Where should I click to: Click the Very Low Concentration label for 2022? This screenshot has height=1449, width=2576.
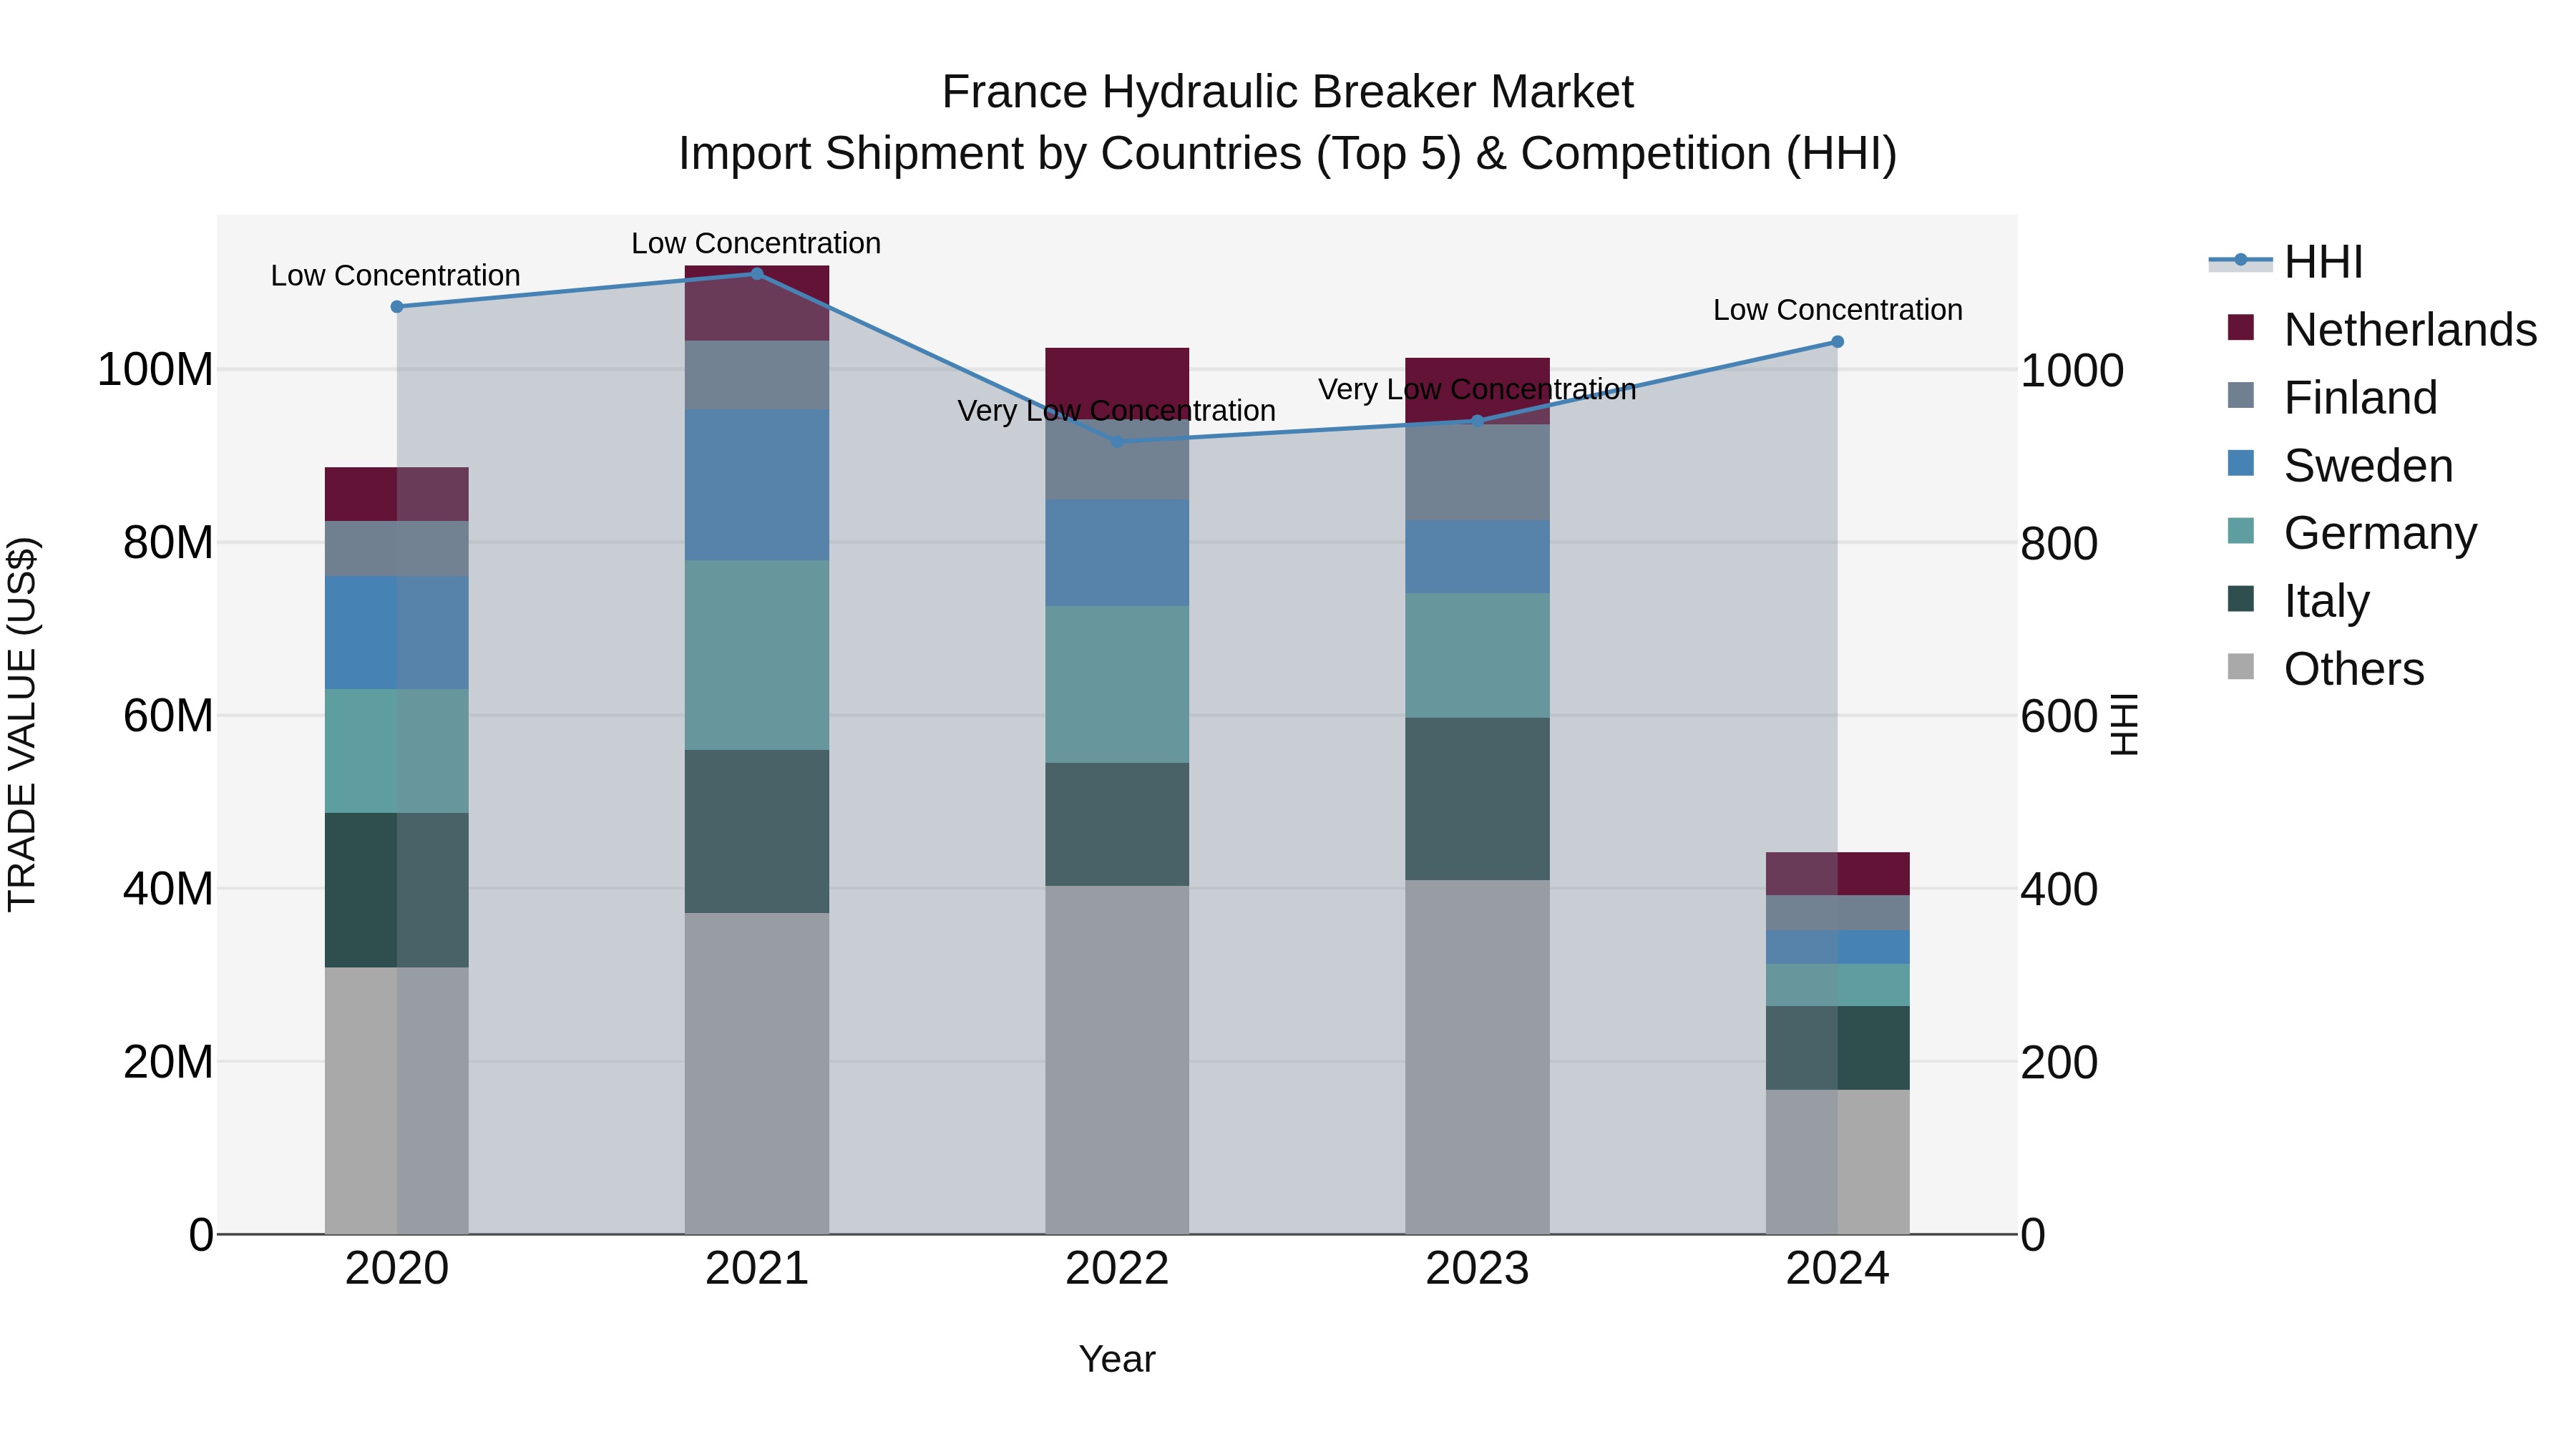tap(1117, 411)
